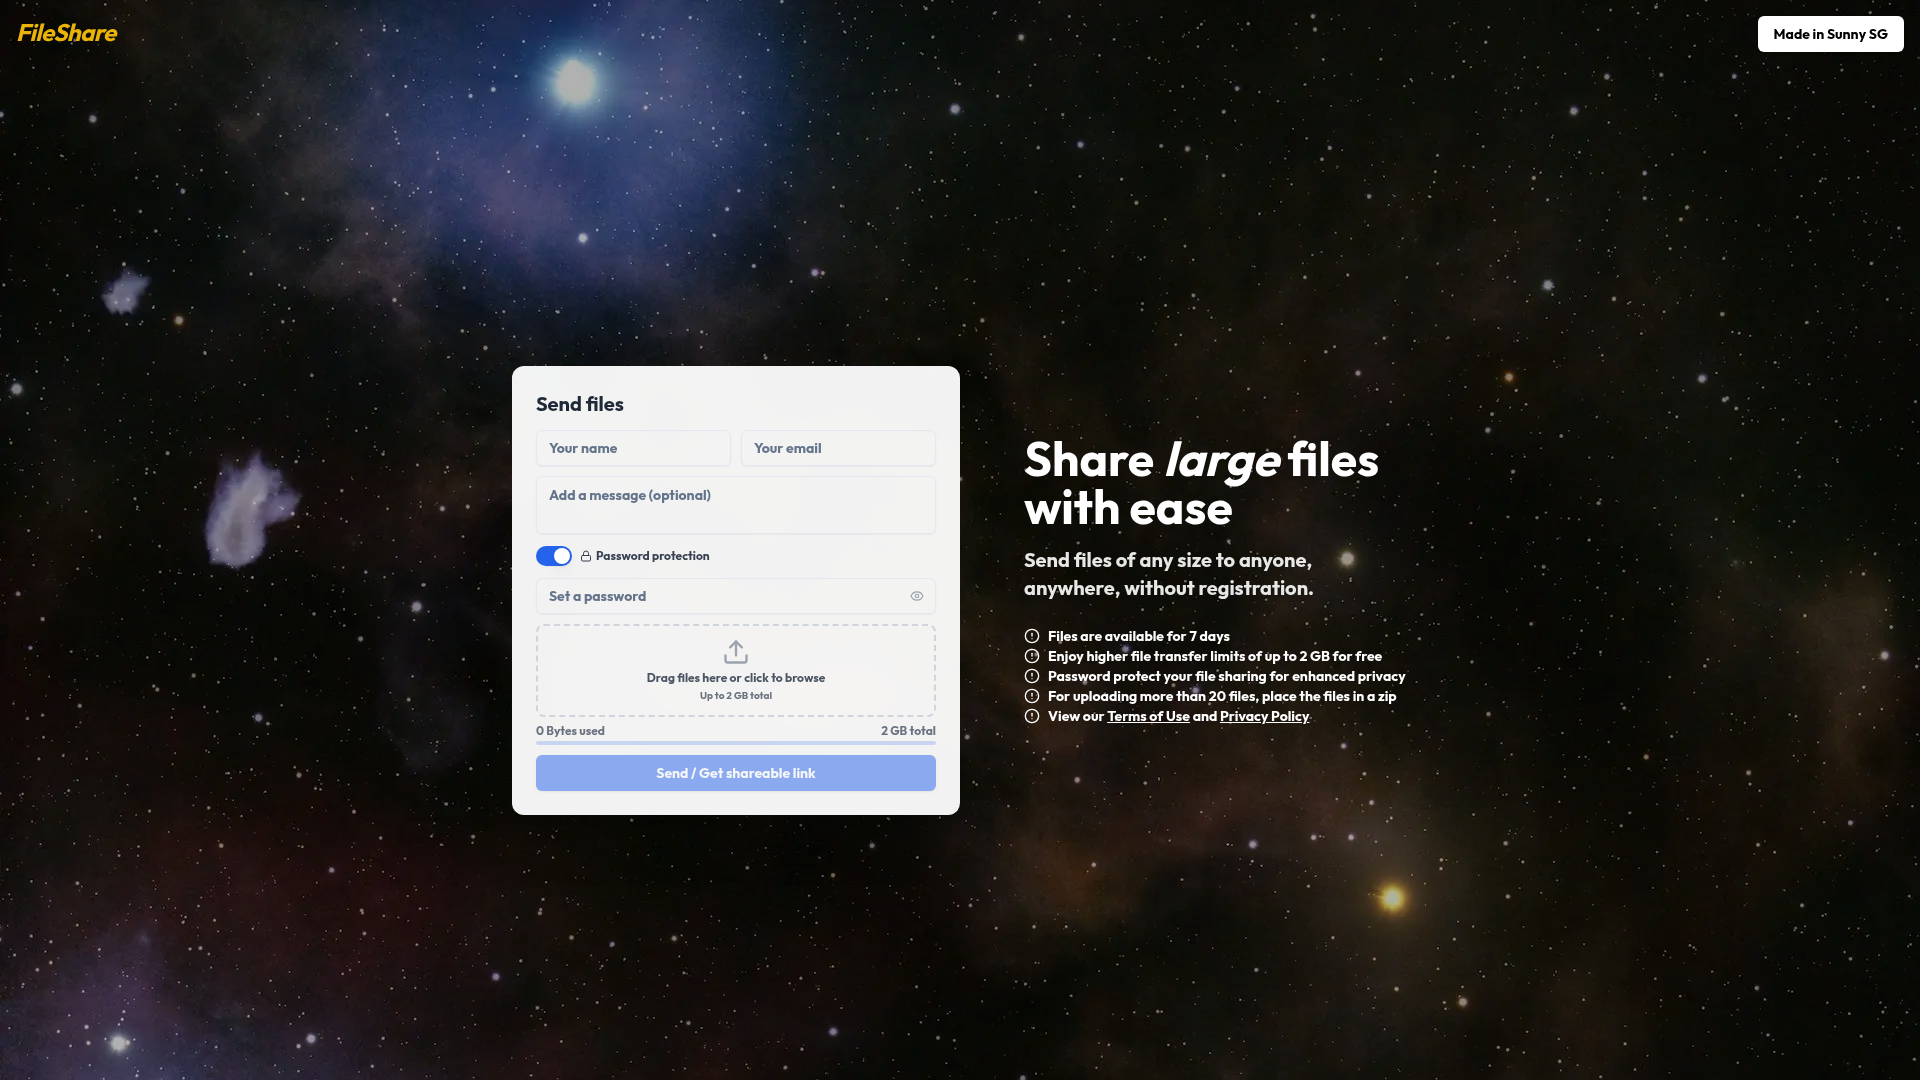Click the storage usage progress bar
The width and height of the screenshot is (1920, 1080).
point(735,744)
